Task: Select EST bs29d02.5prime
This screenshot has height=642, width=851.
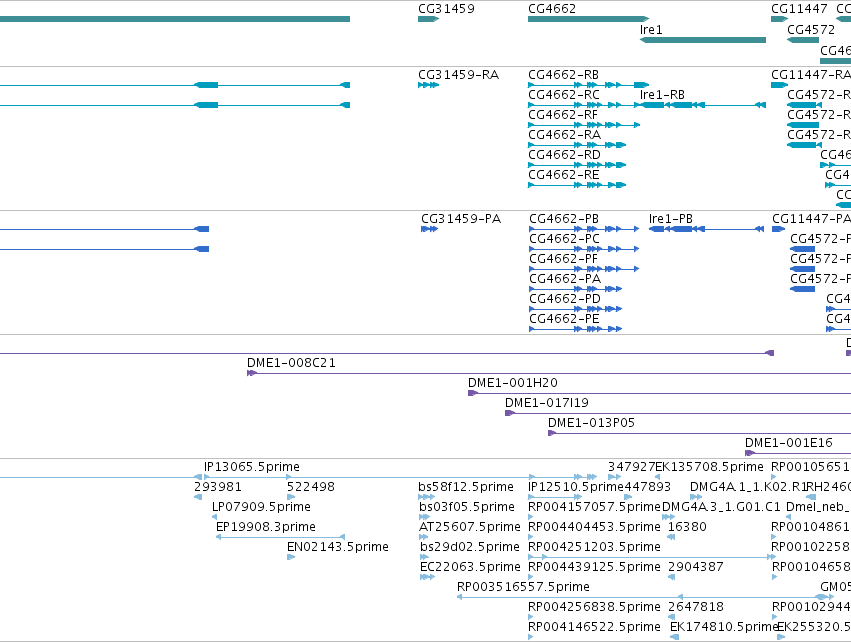Action: [x=470, y=548]
